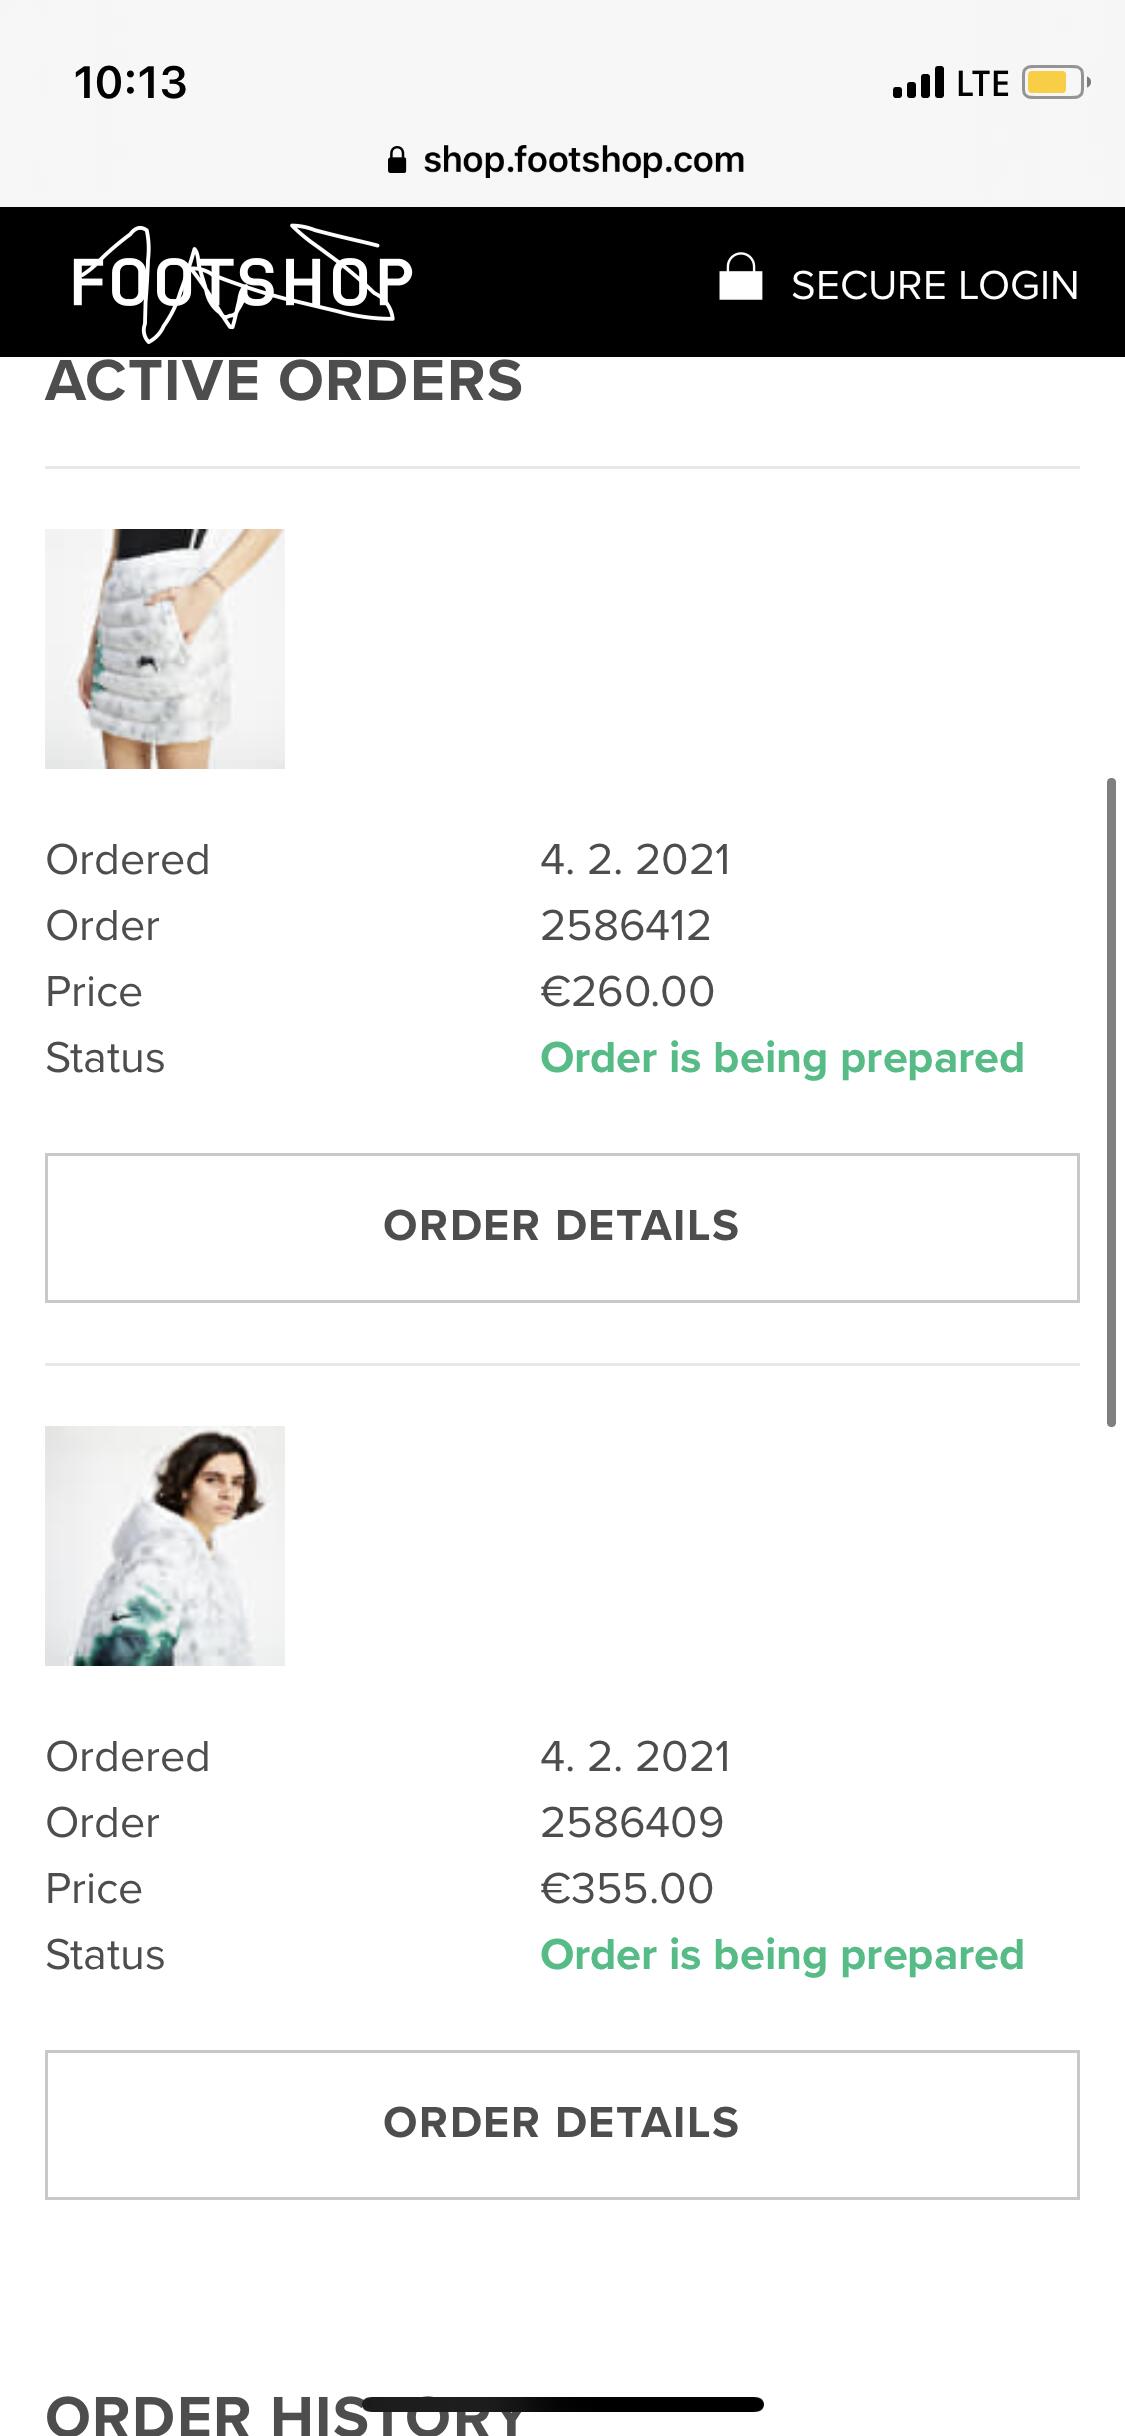
Task: Open the white puffer skirt thumbnail
Action: pos(165,649)
